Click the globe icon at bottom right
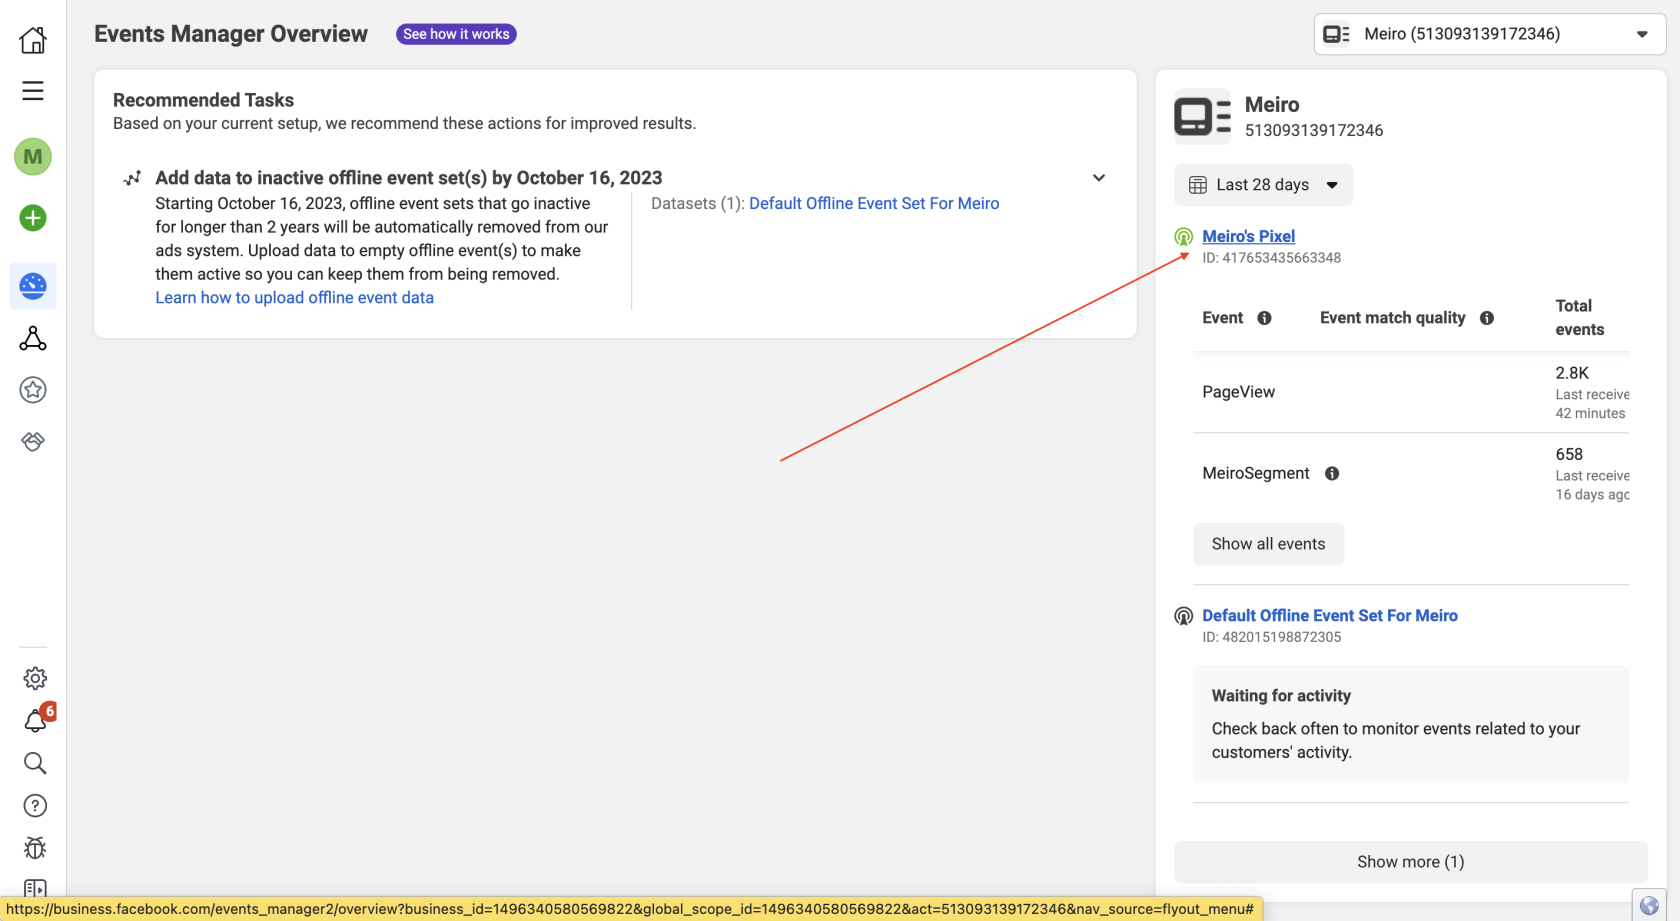The width and height of the screenshot is (1680, 921). click(x=1649, y=906)
